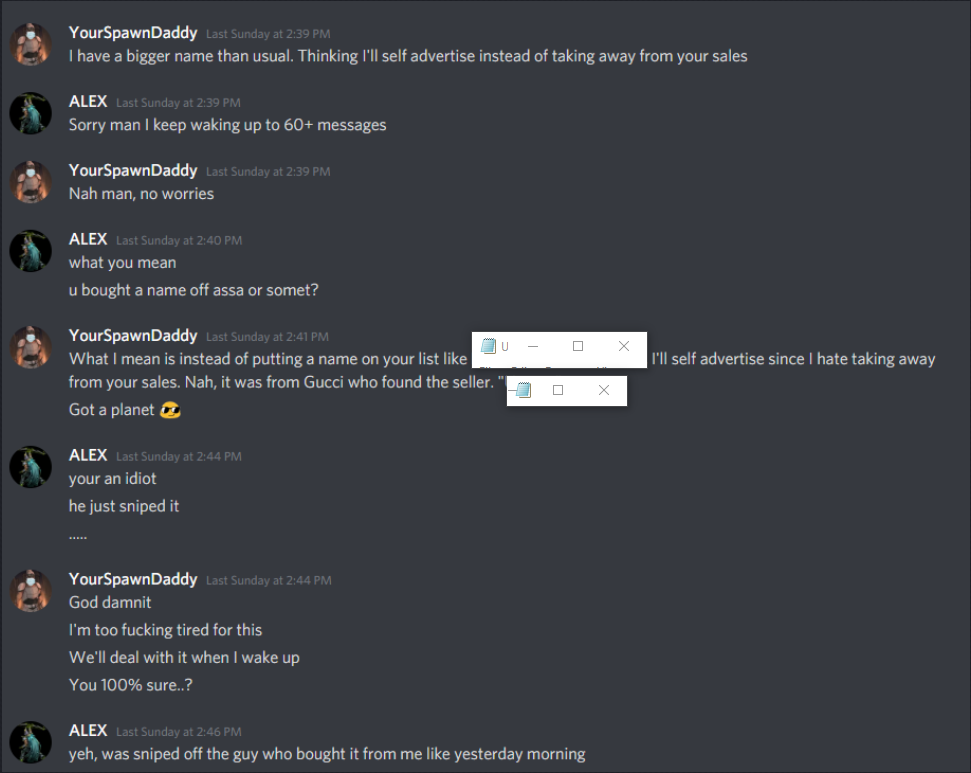Click the notepad icon in the upper small window
Image resolution: width=971 pixels, height=773 pixels.
(x=489, y=346)
